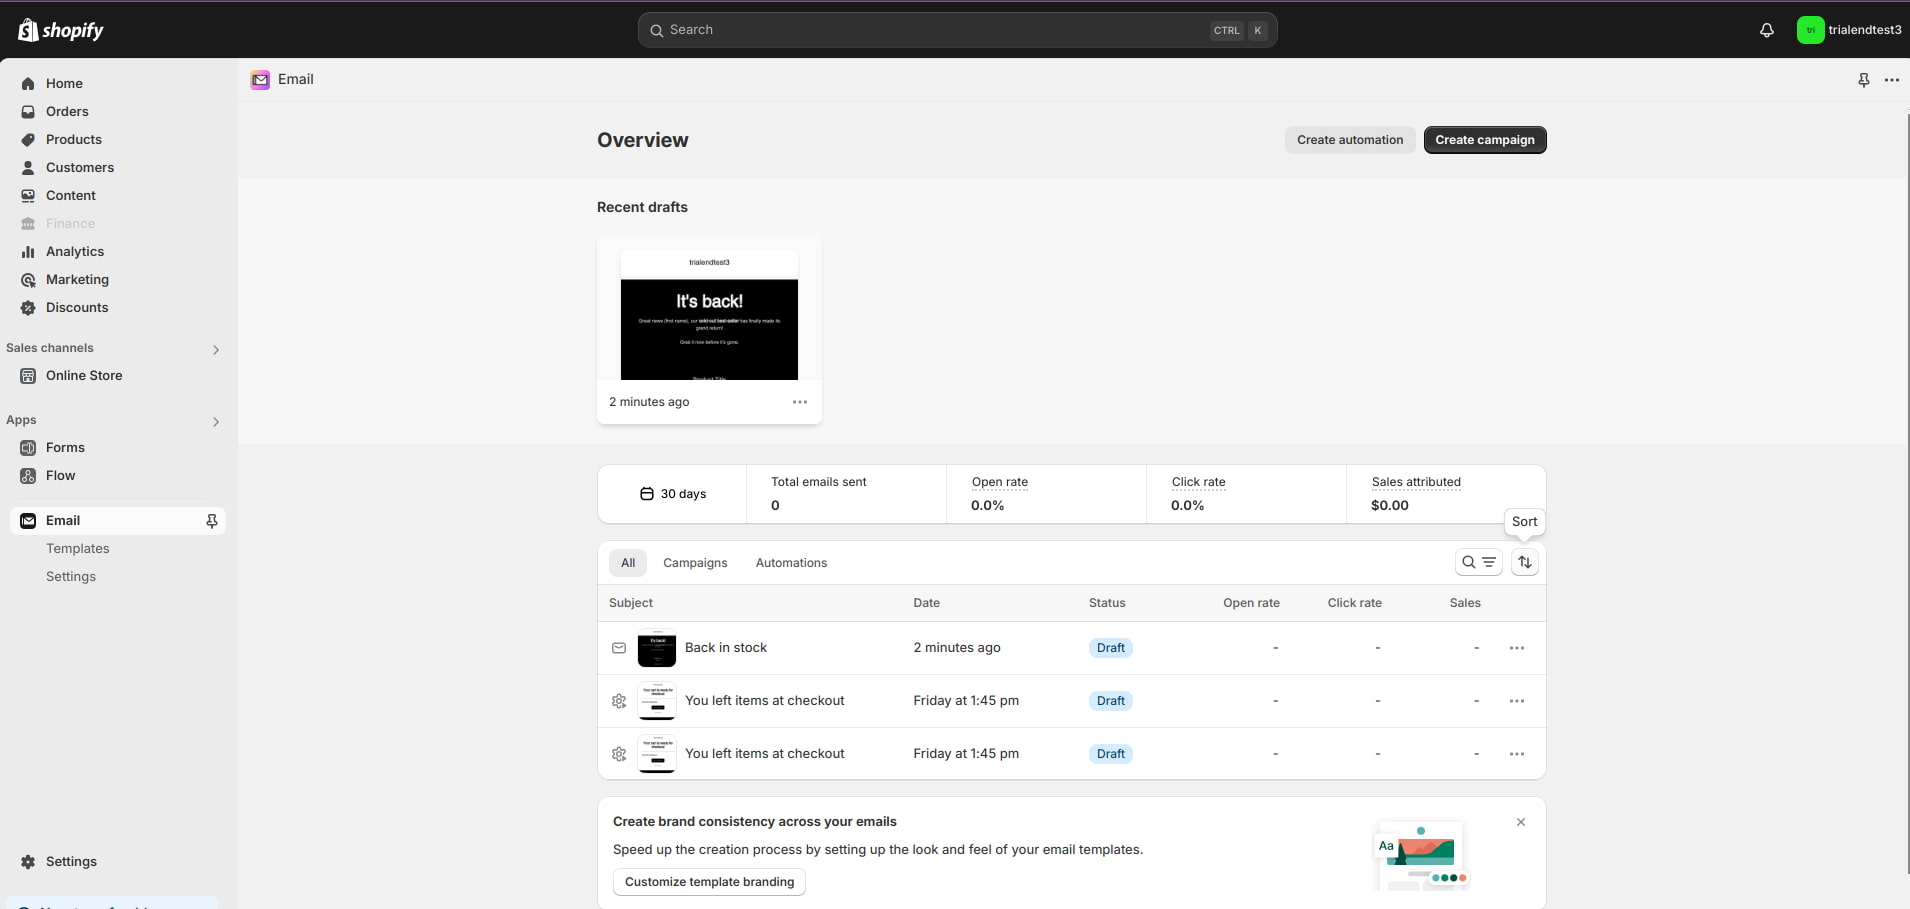Viewport: 1910px width, 909px height.
Task: Dismiss the brand consistency banner
Action: coord(1520,822)
